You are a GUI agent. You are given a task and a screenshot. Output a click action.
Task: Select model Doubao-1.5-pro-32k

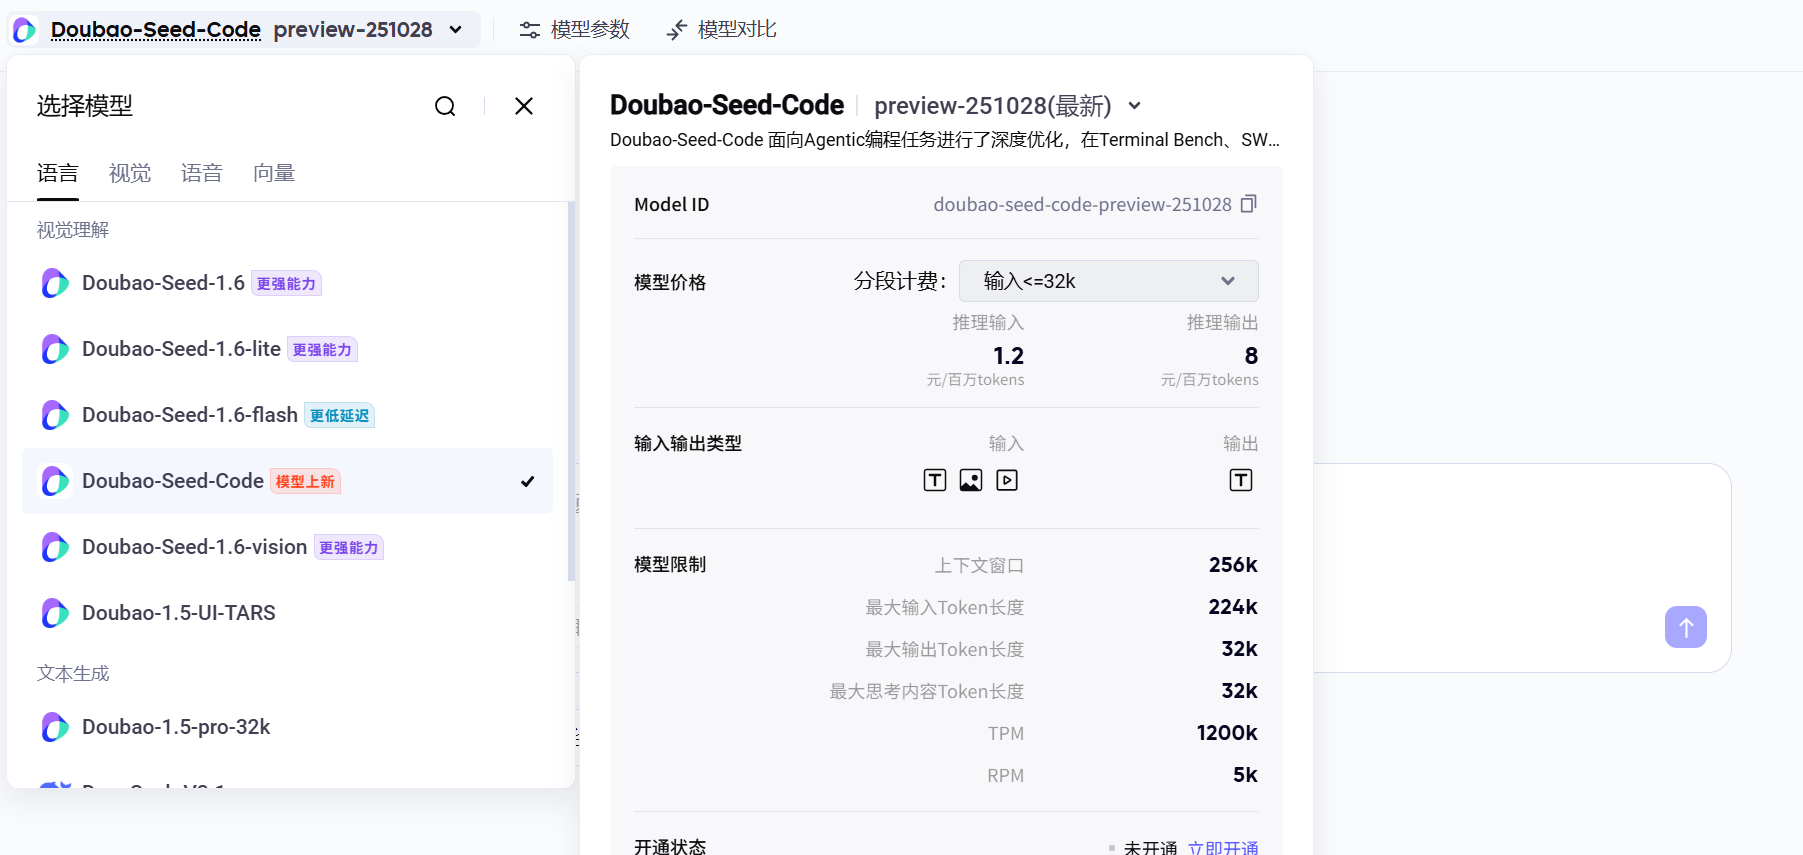point(287,727)
